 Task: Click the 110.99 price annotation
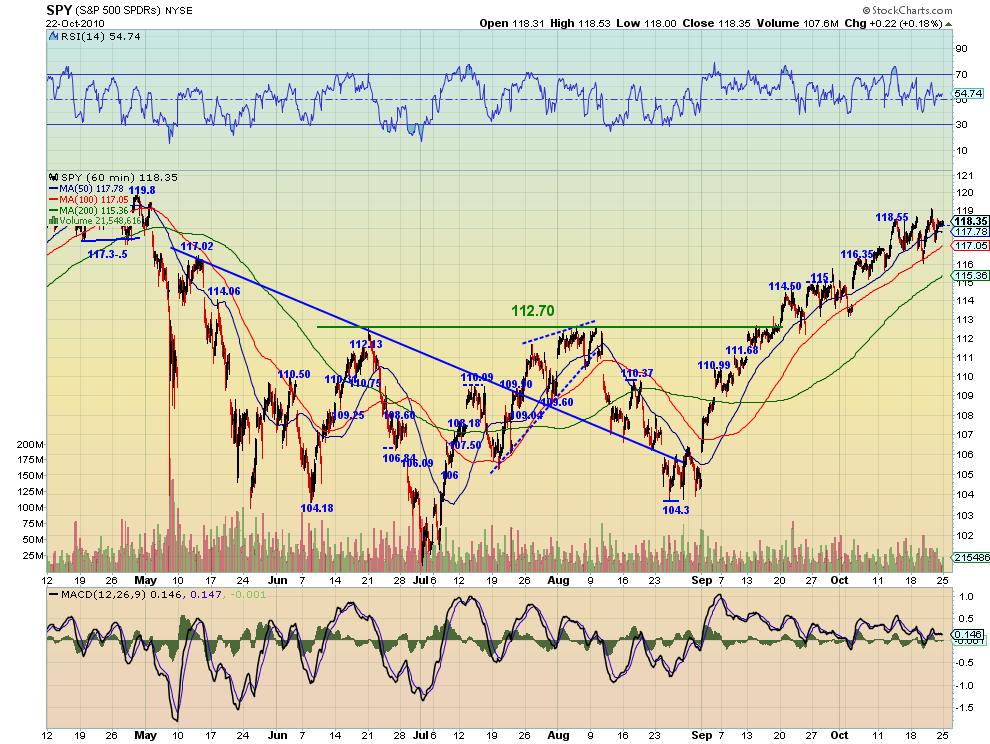point(713,365)
